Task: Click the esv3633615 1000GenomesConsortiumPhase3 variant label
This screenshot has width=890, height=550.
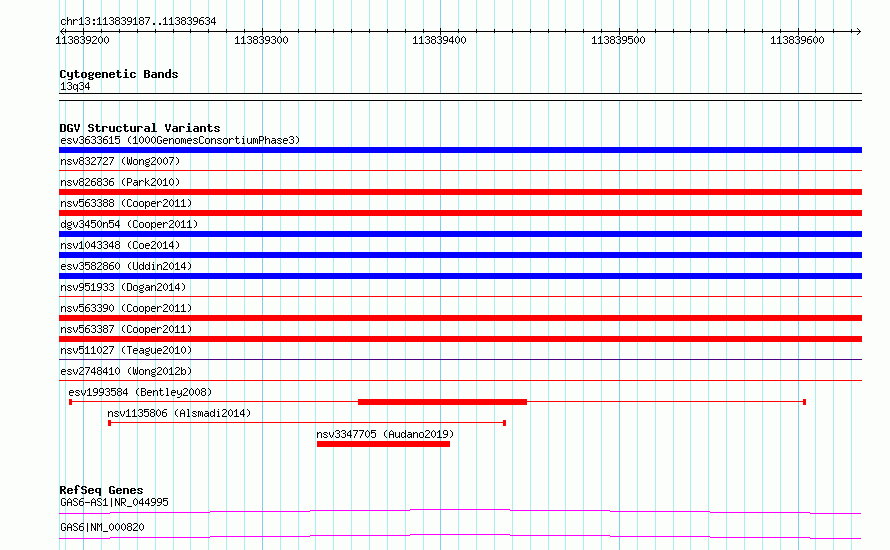Action: click(x=180, y=140)
